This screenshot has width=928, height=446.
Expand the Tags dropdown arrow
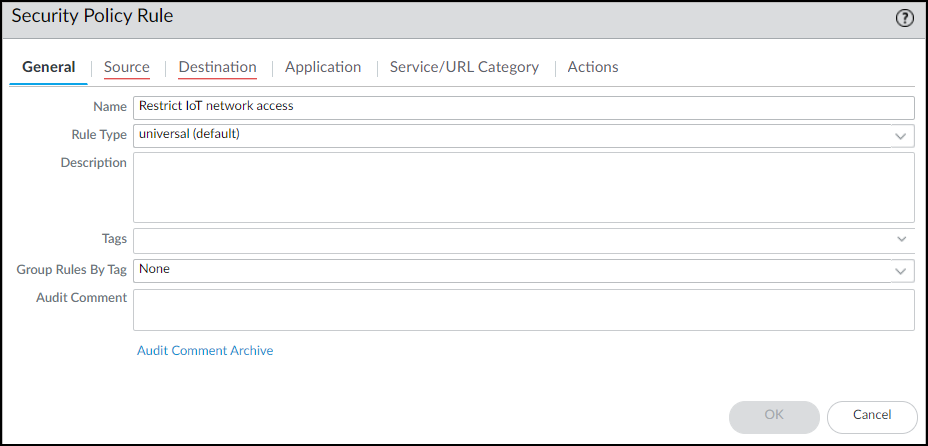(901, 240)
